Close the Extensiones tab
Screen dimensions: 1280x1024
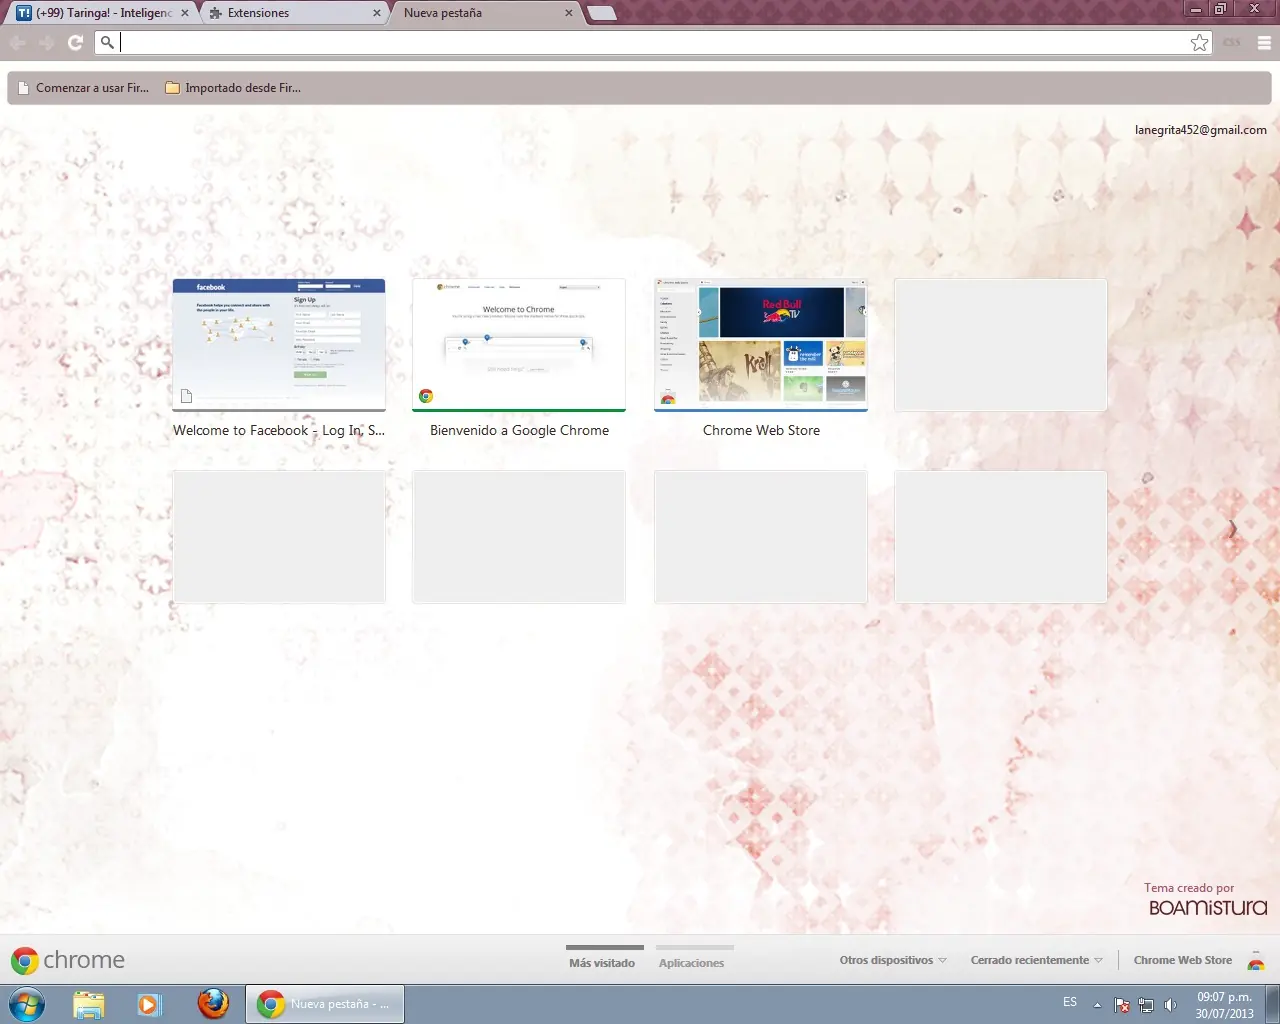(377, 13)
